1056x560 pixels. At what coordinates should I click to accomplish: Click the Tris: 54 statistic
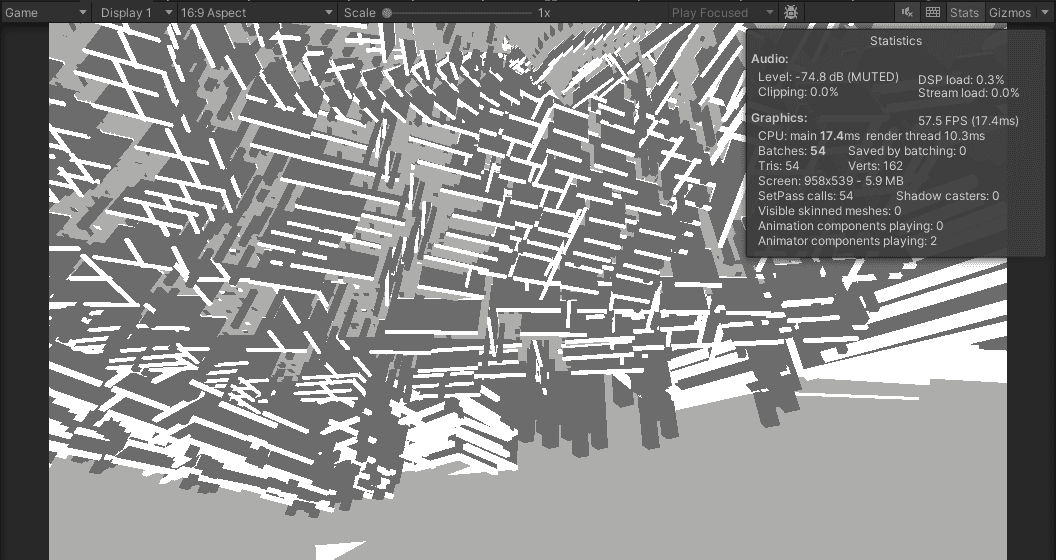point(779,166)
